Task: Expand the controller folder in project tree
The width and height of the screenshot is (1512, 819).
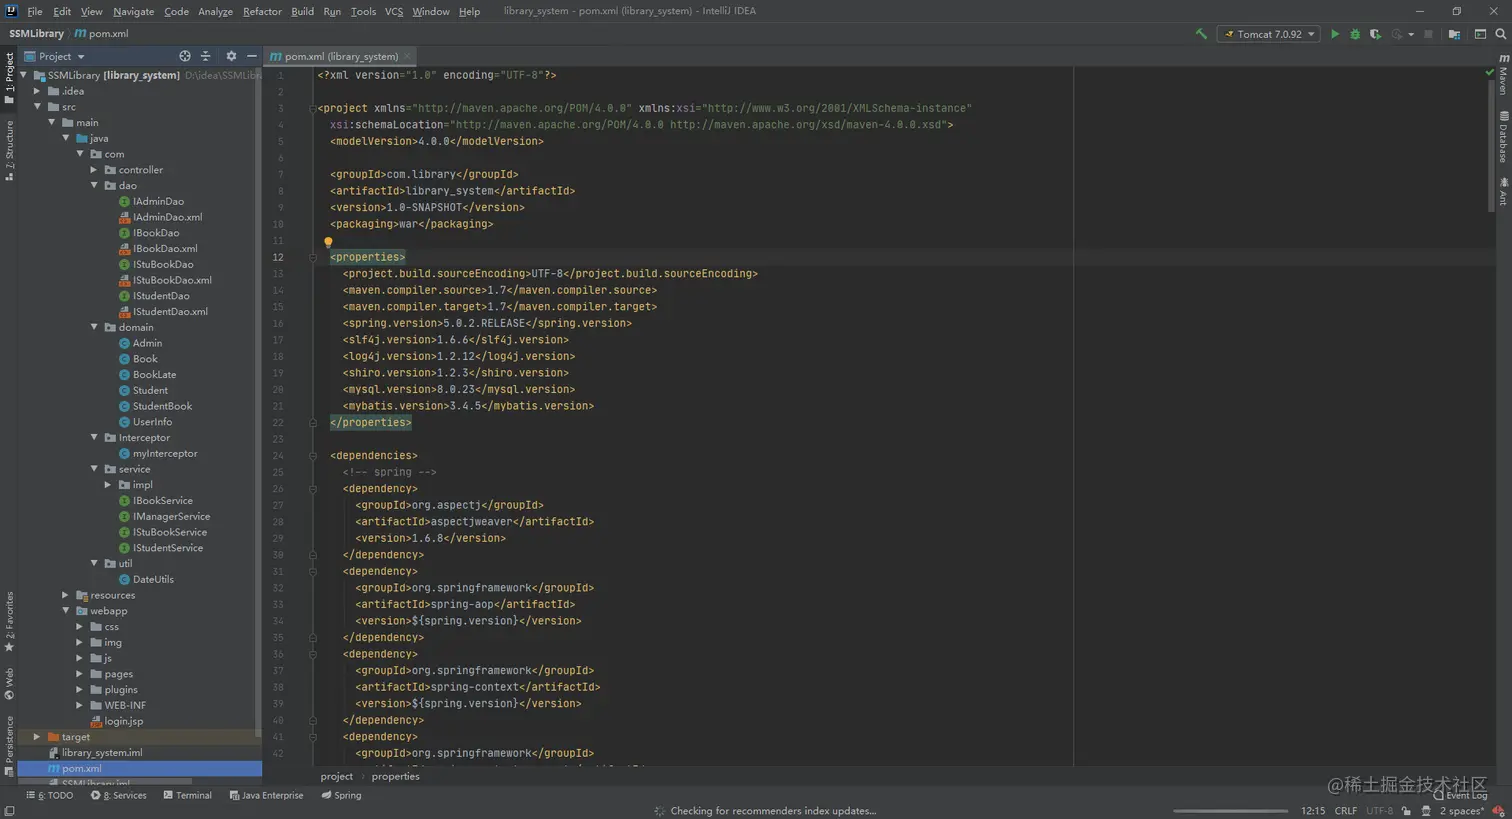Action: (94, 170)
